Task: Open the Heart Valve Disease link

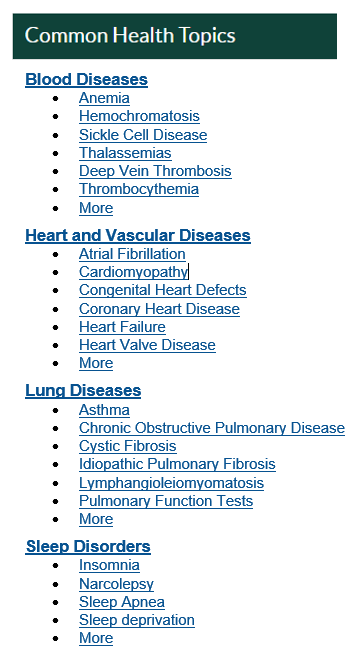Action: (147, 345)
